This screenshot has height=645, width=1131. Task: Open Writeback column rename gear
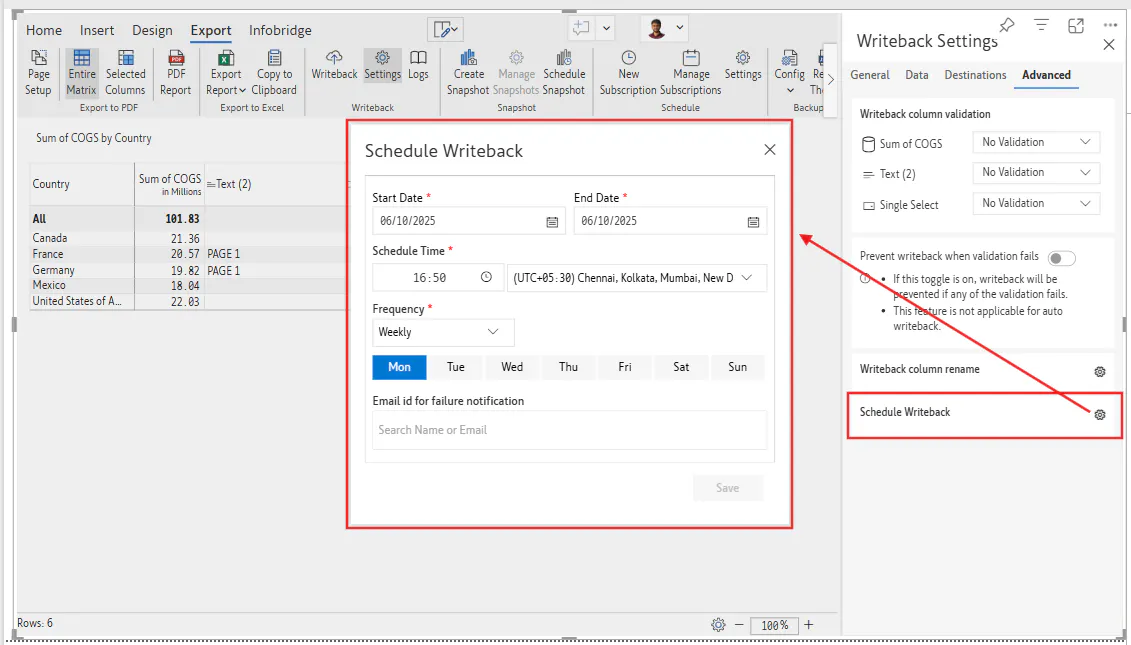tap(1099, 372)
